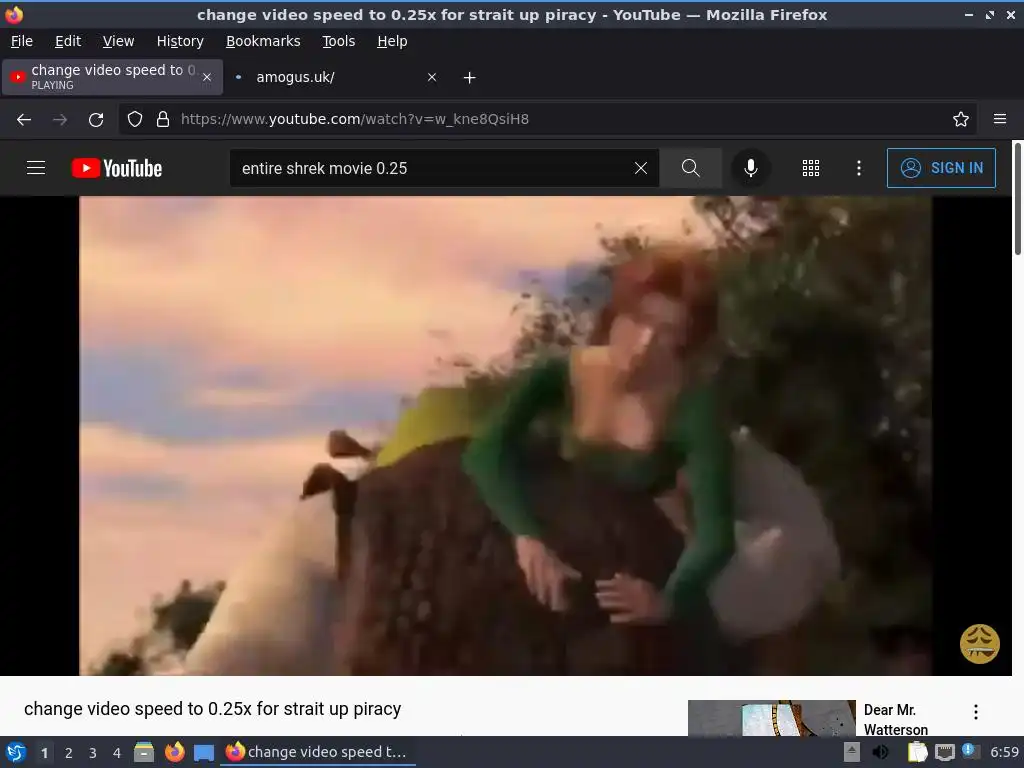Open the Dear Mr. Watterson video thumbnail
The width and height of the screenshot is (1024, 768).
tap(772, 718)
